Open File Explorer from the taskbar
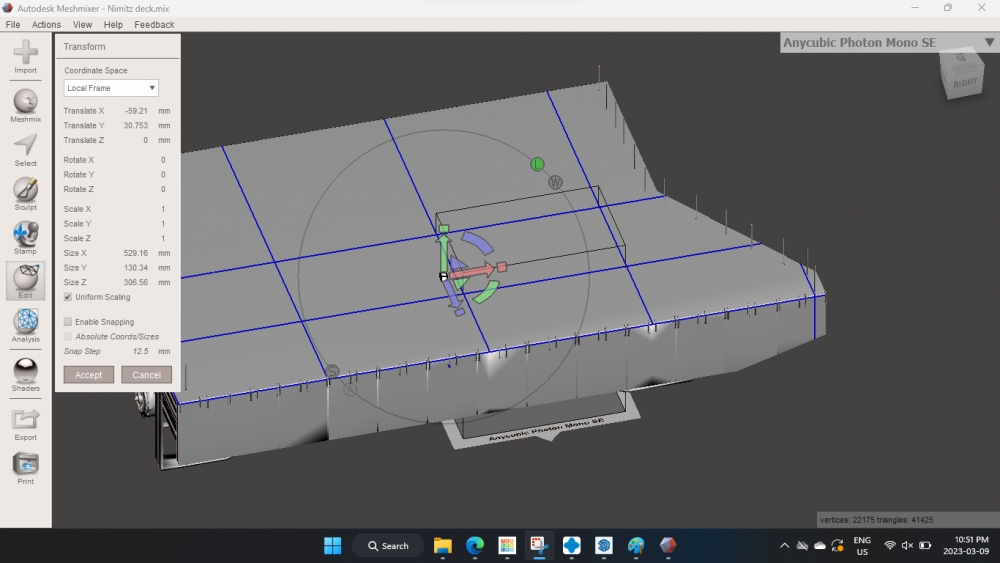The width and height of the screenshot is (1000, 563). click(x=443, y=546)
